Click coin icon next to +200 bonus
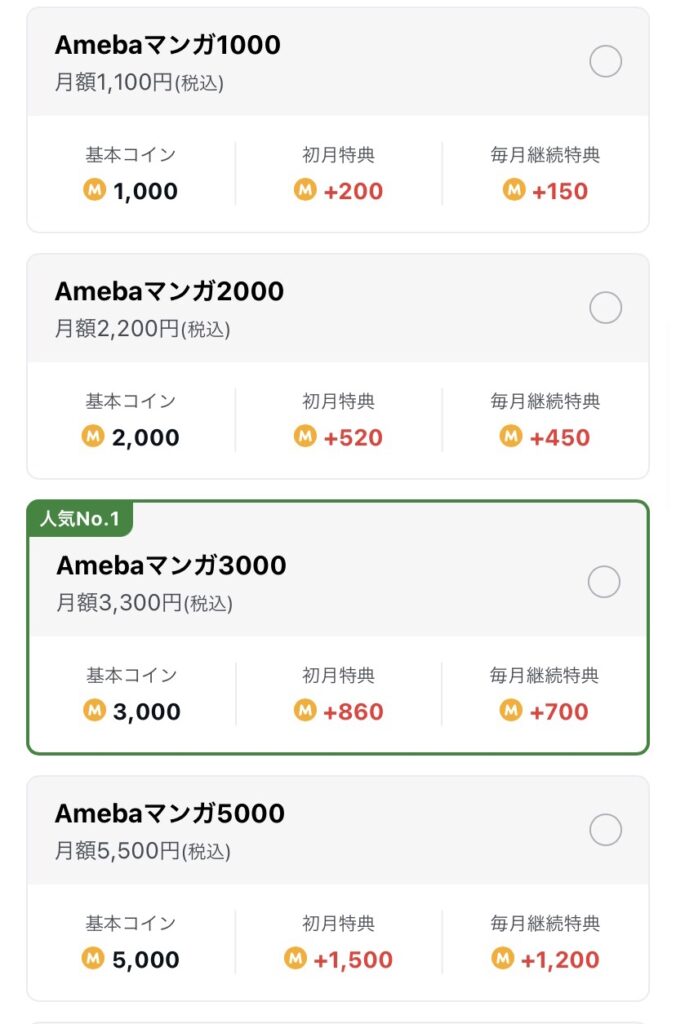676x1024 pixels. tap(305, 190)
